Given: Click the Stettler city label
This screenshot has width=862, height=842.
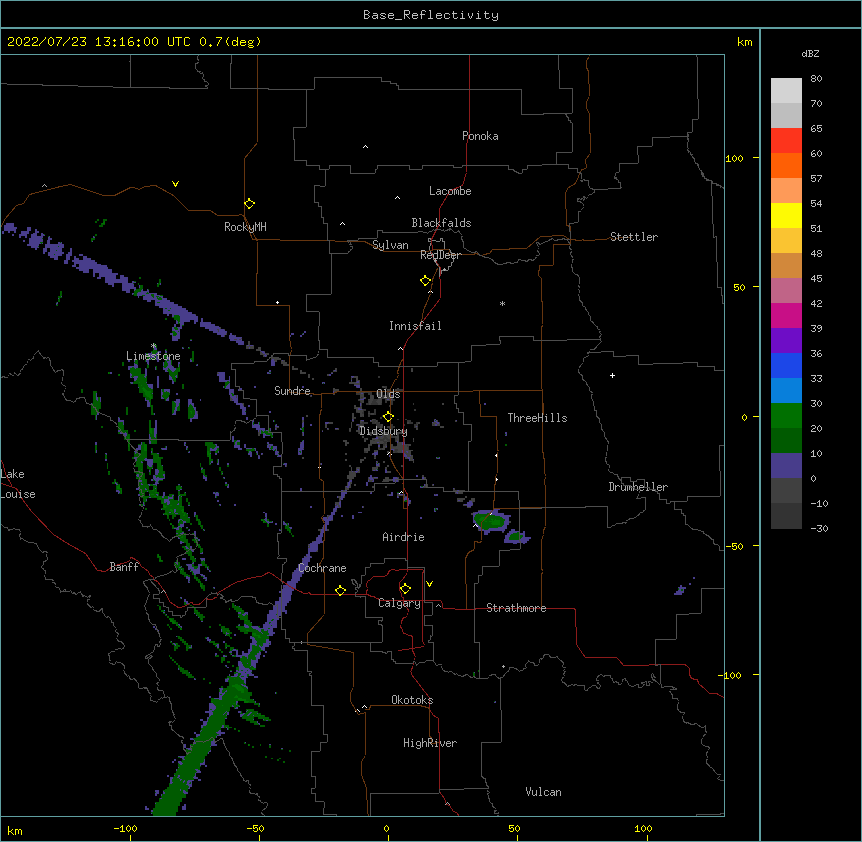Looking at the screenshot, I should [634, 237].
